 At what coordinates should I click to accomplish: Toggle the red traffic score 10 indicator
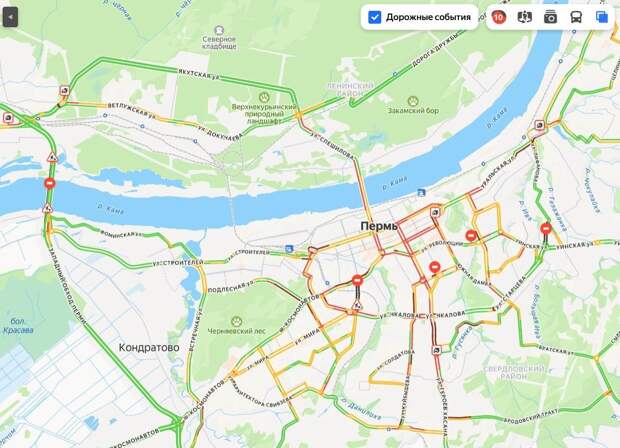pyautogui.click(x=499, y=17)
